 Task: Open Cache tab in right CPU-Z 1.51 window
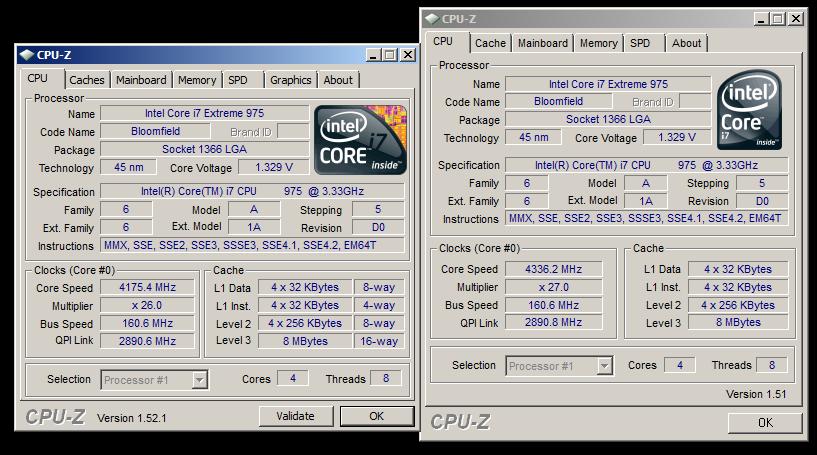pos(490,43)
